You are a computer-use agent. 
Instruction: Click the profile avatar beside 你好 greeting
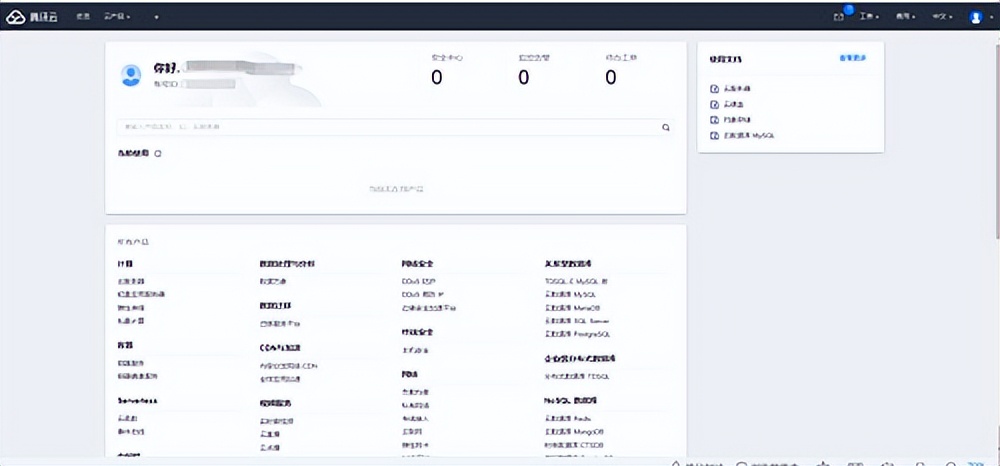tap(131, 75)
